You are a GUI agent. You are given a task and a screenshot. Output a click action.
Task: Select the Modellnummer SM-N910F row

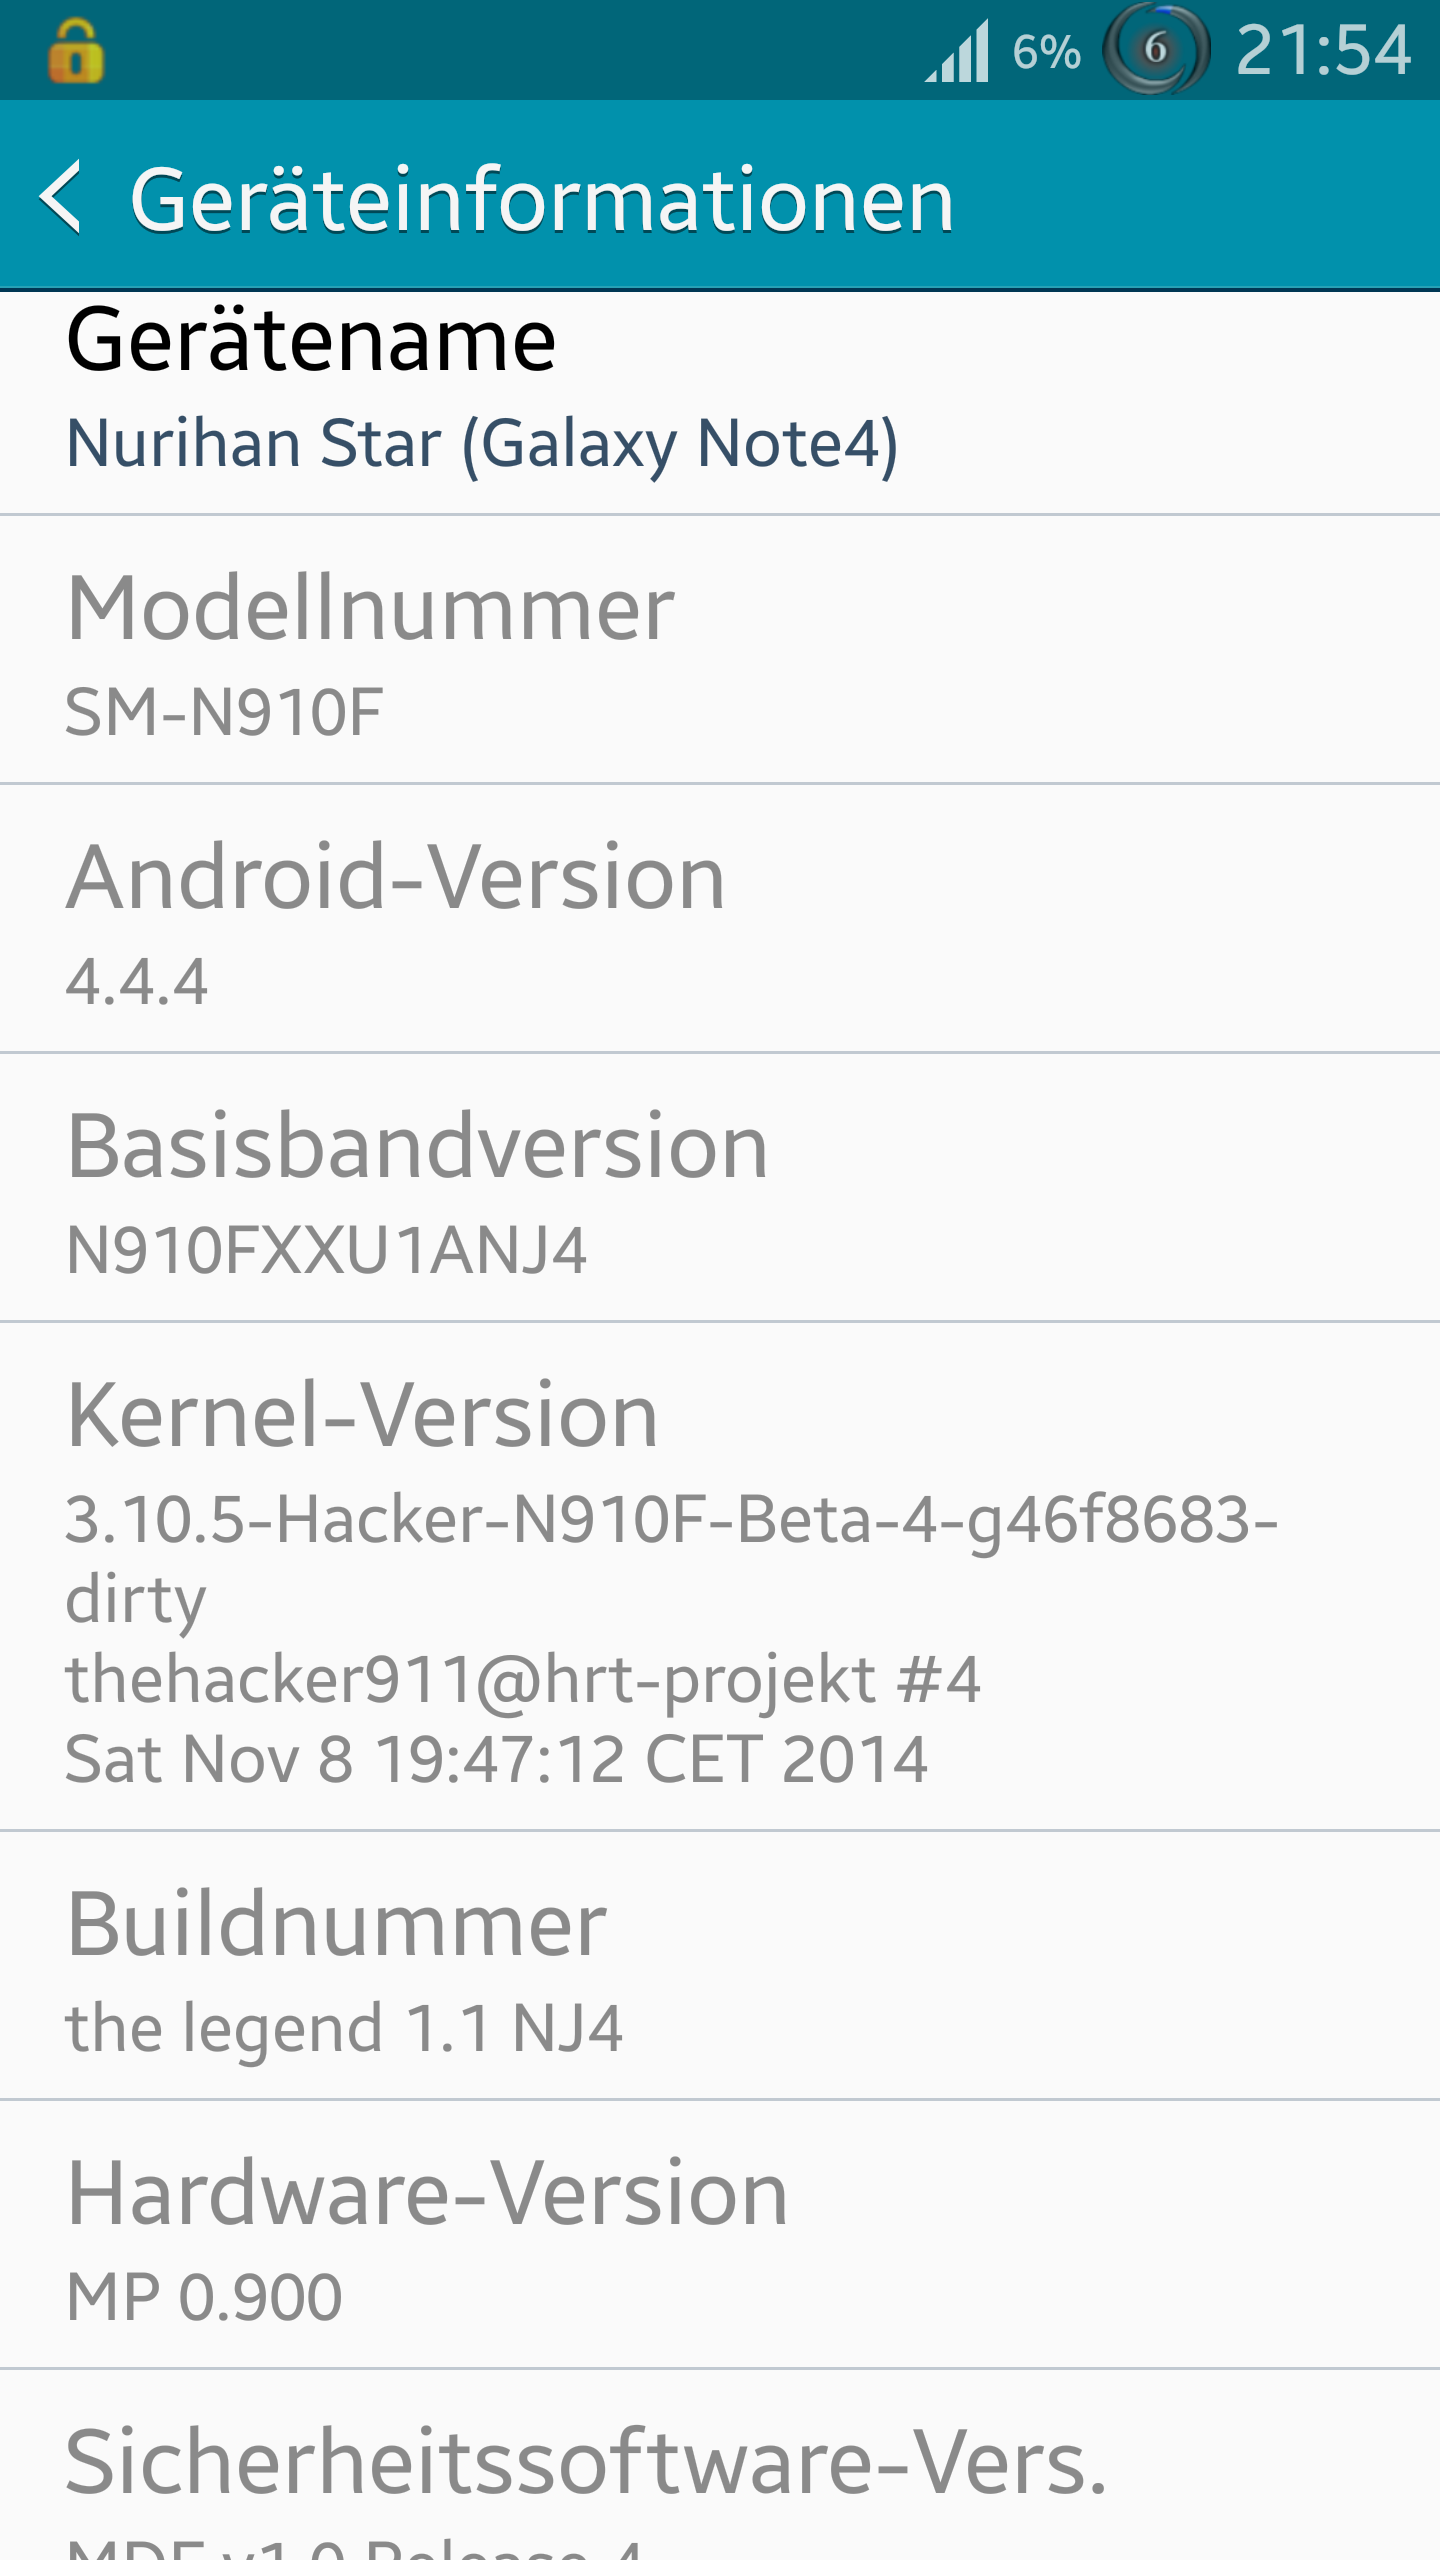click(x=720, y=650)
